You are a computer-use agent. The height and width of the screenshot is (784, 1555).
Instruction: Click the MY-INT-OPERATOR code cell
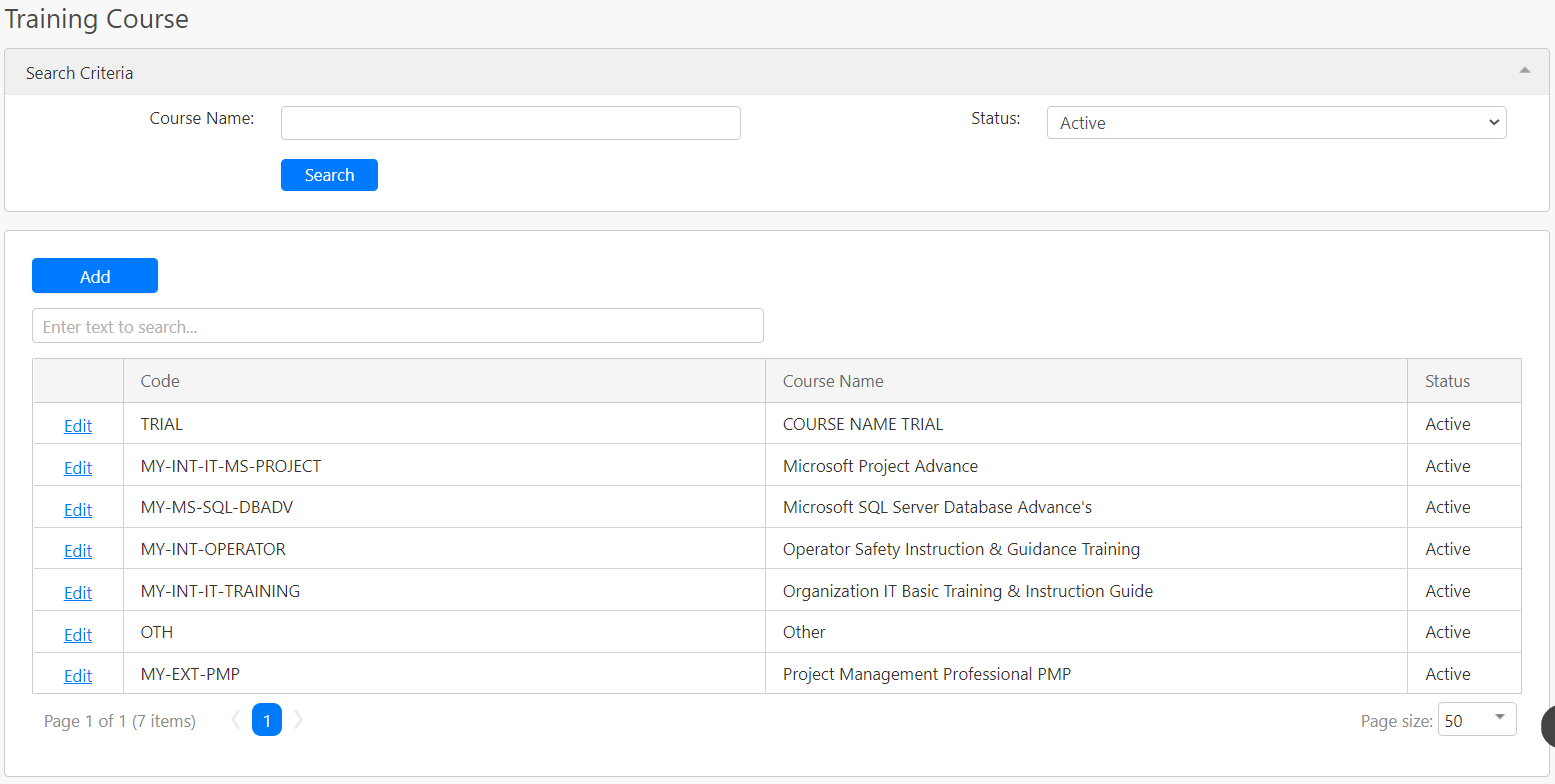point(444,549)
